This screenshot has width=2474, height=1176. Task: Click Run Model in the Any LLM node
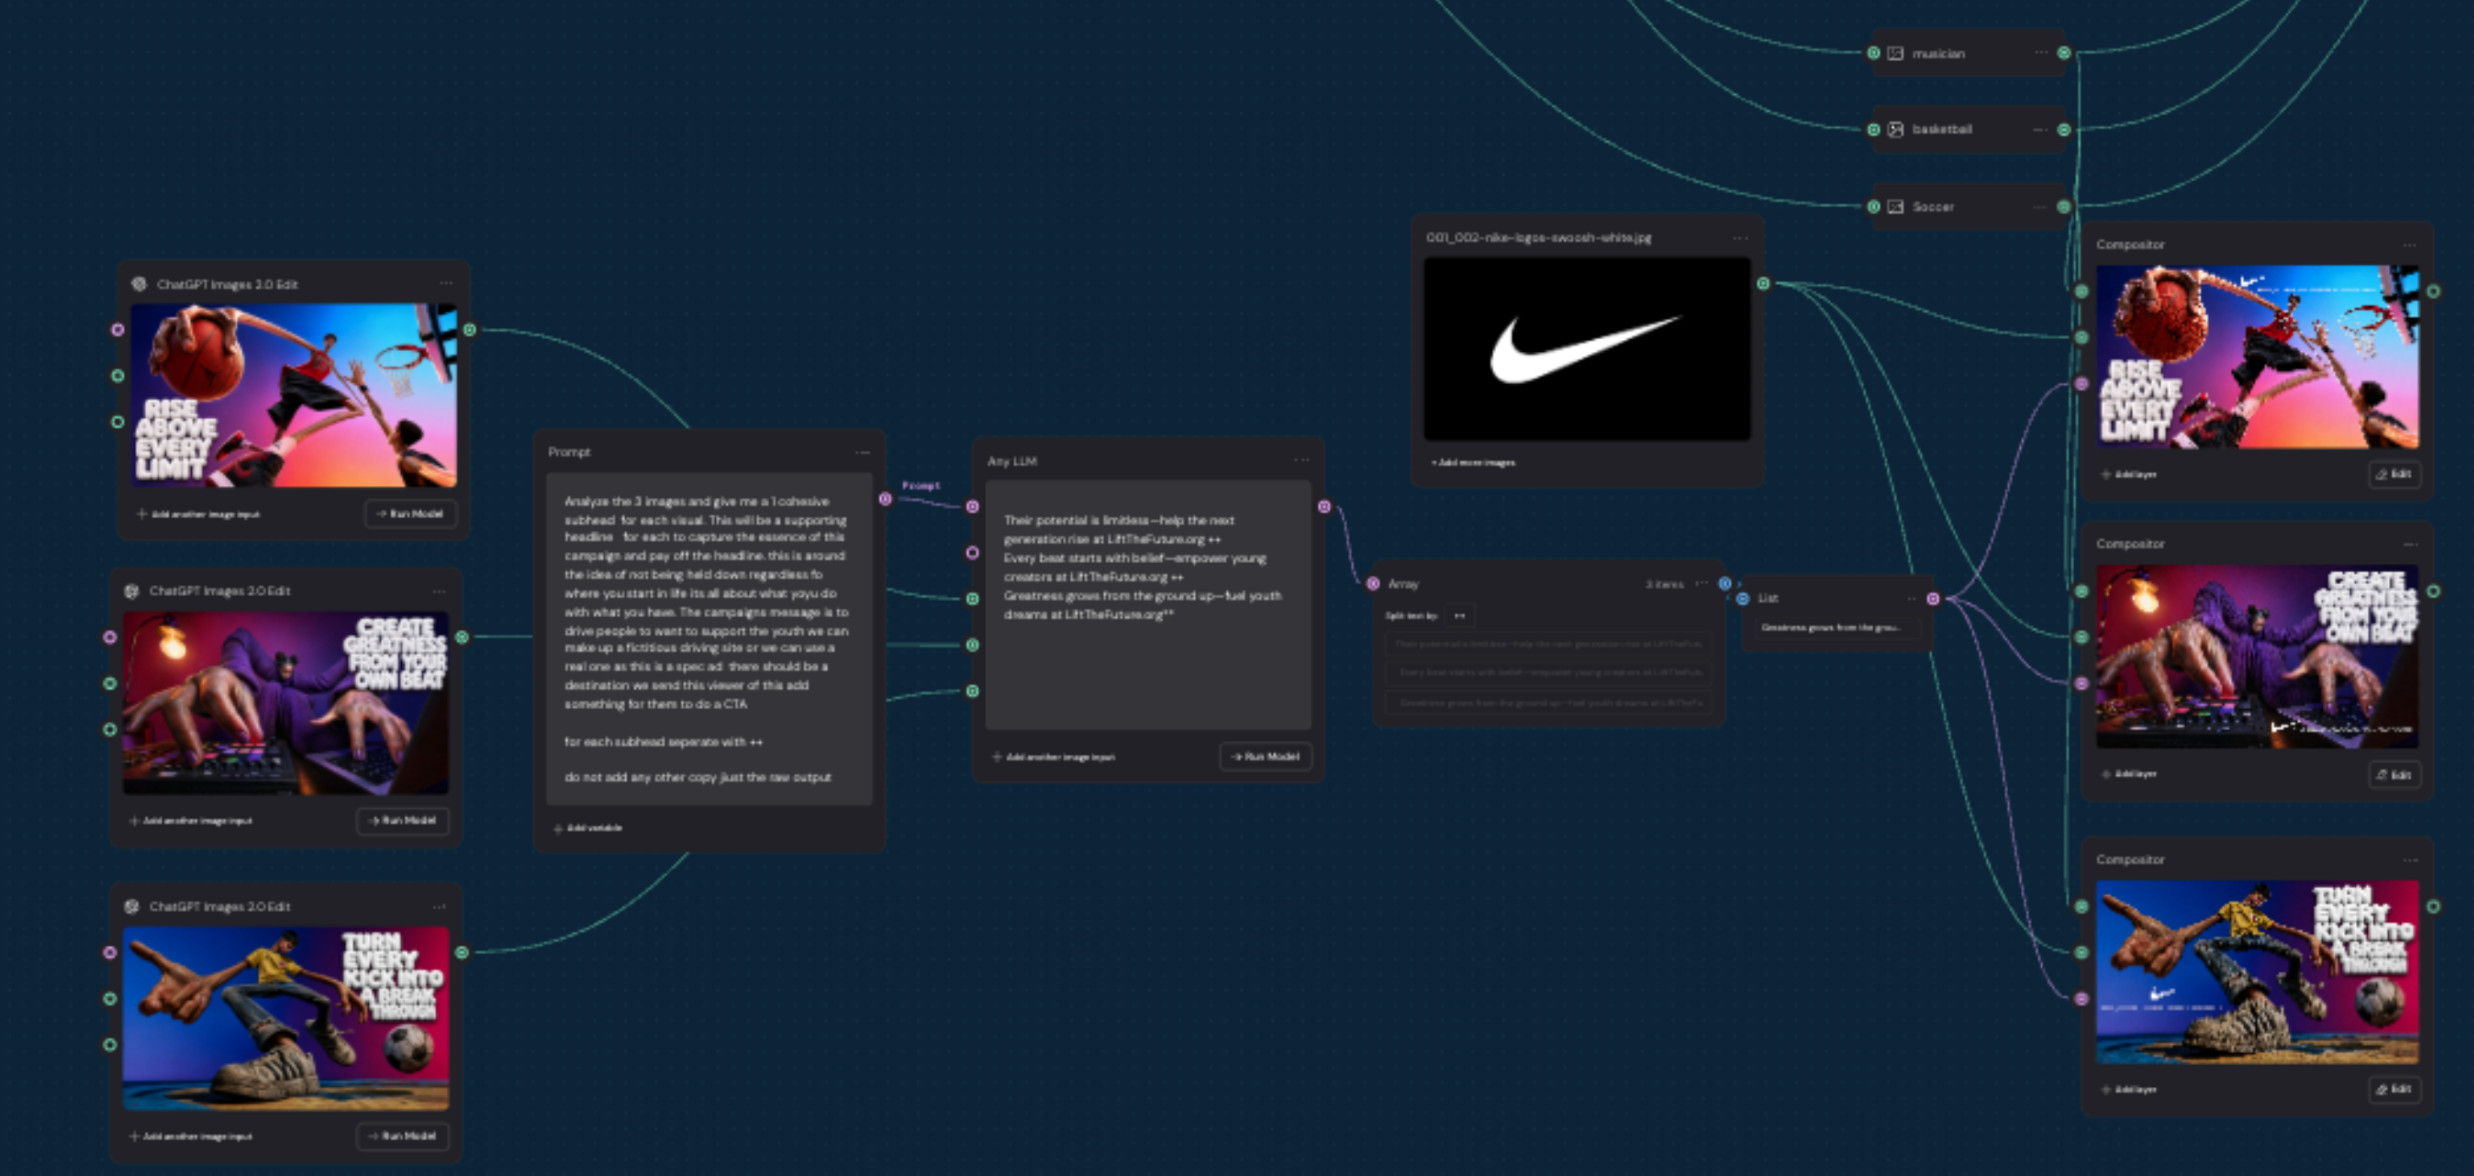tap(1266, 757)
